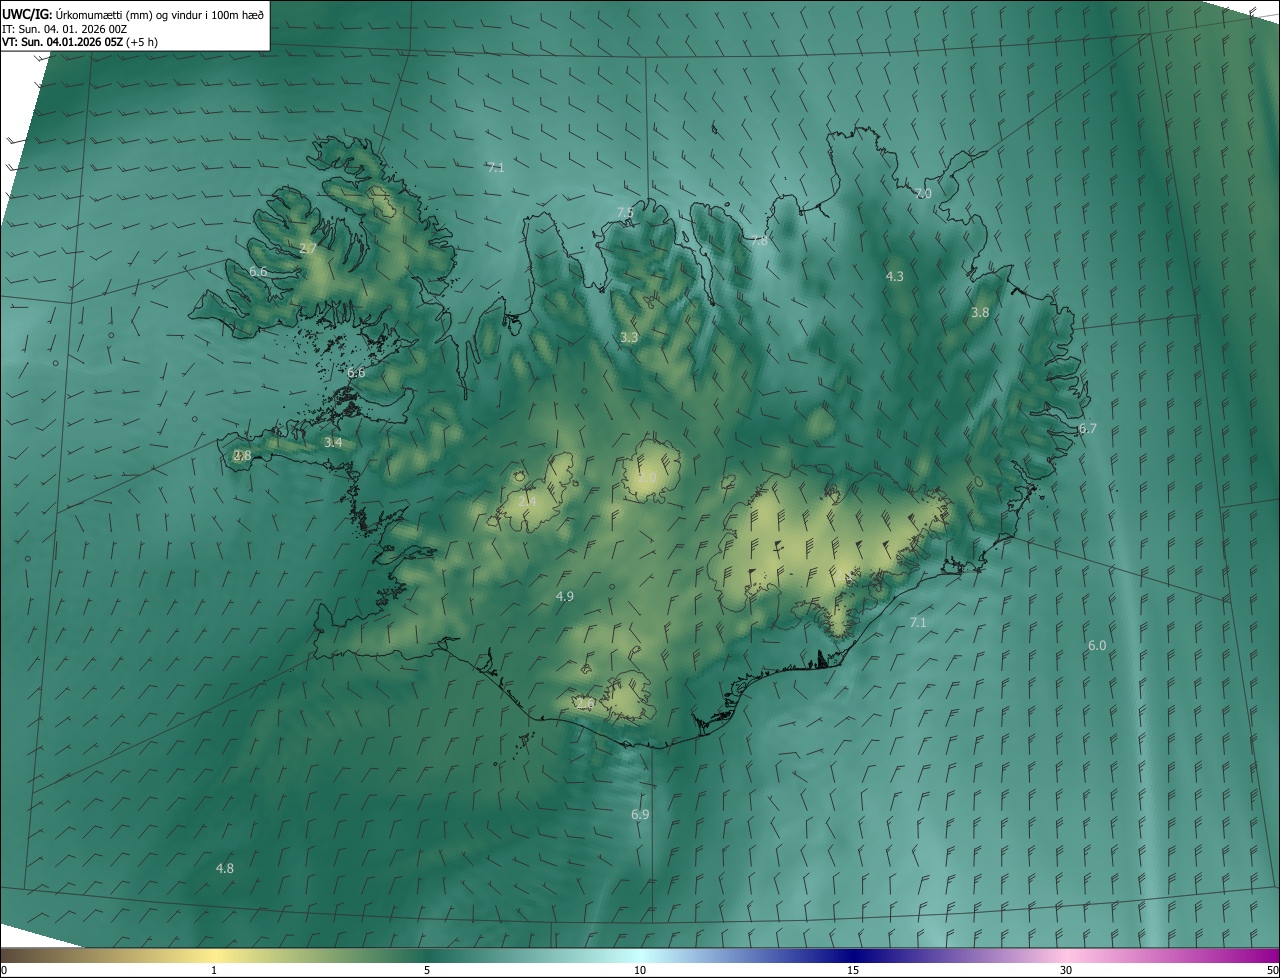Select the 2.0 value label
This screenshot has width=1280, height=978.
pos(647,478)
